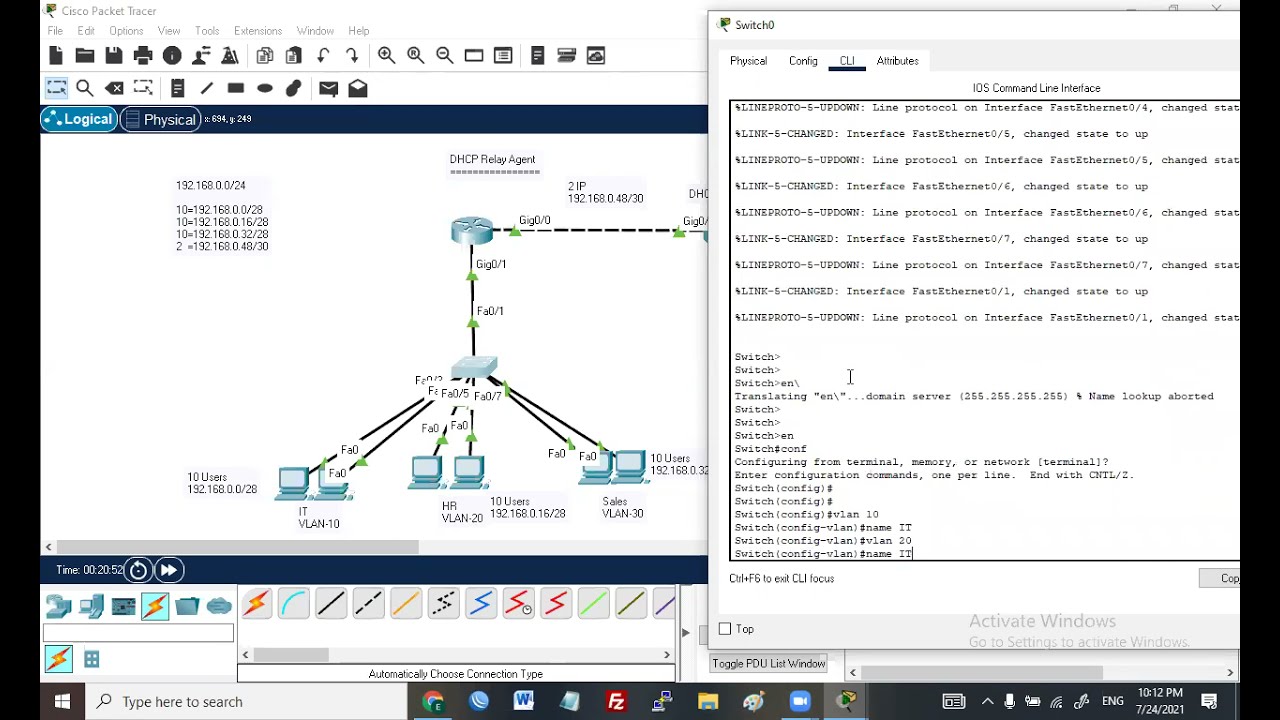The height and width of the screenshot is (720, 1280).
Task: Redo the last action
Action: click(x=352, y=56)
